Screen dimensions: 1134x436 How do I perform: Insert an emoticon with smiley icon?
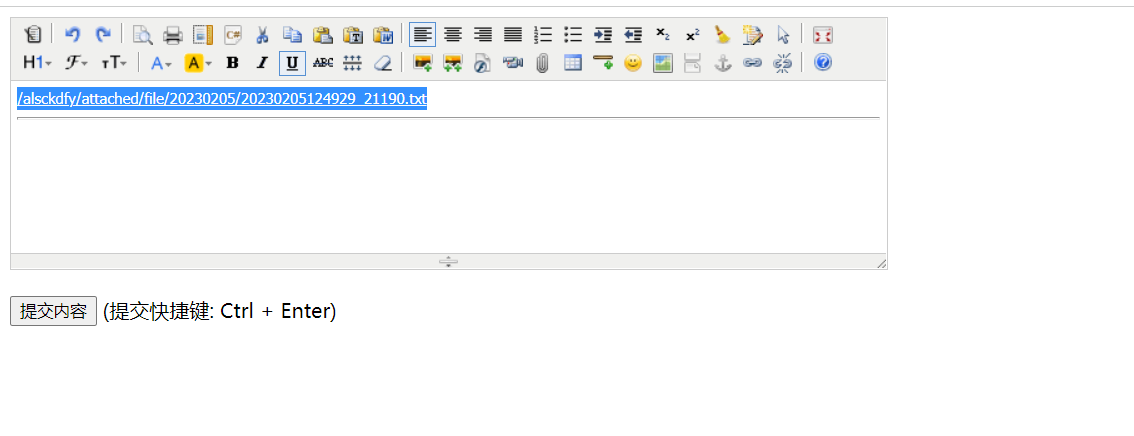coord(632,63)
